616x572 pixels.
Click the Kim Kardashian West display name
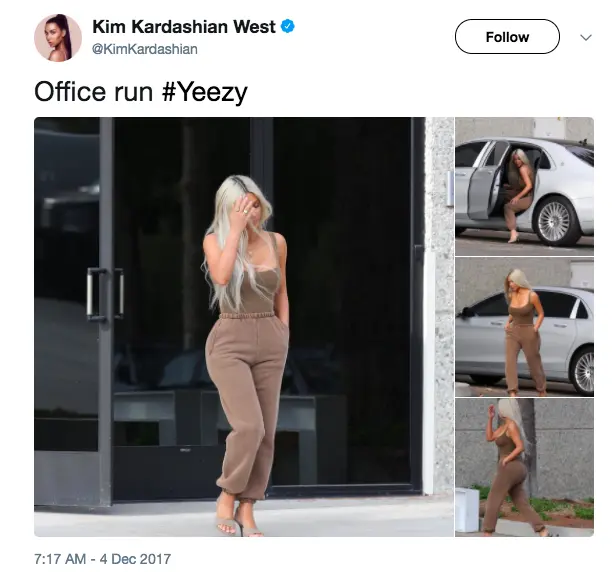pos(184,27)
